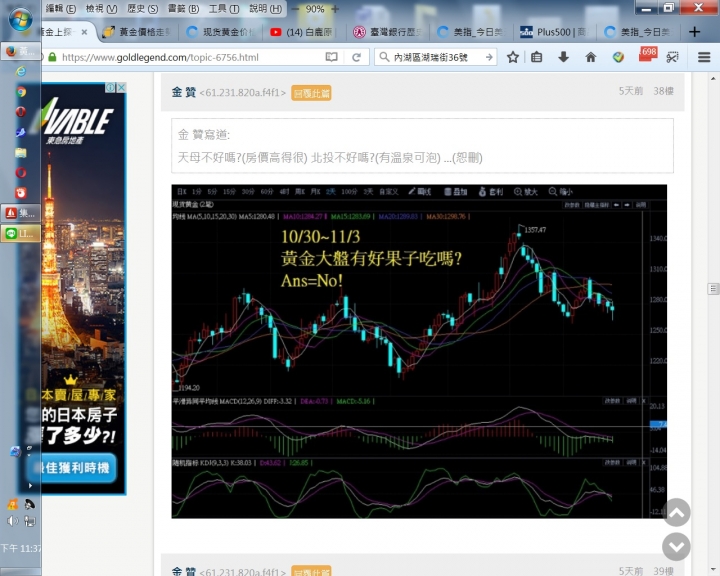
Task: Click the colorful shield extension icon
Action: point(619,57)
